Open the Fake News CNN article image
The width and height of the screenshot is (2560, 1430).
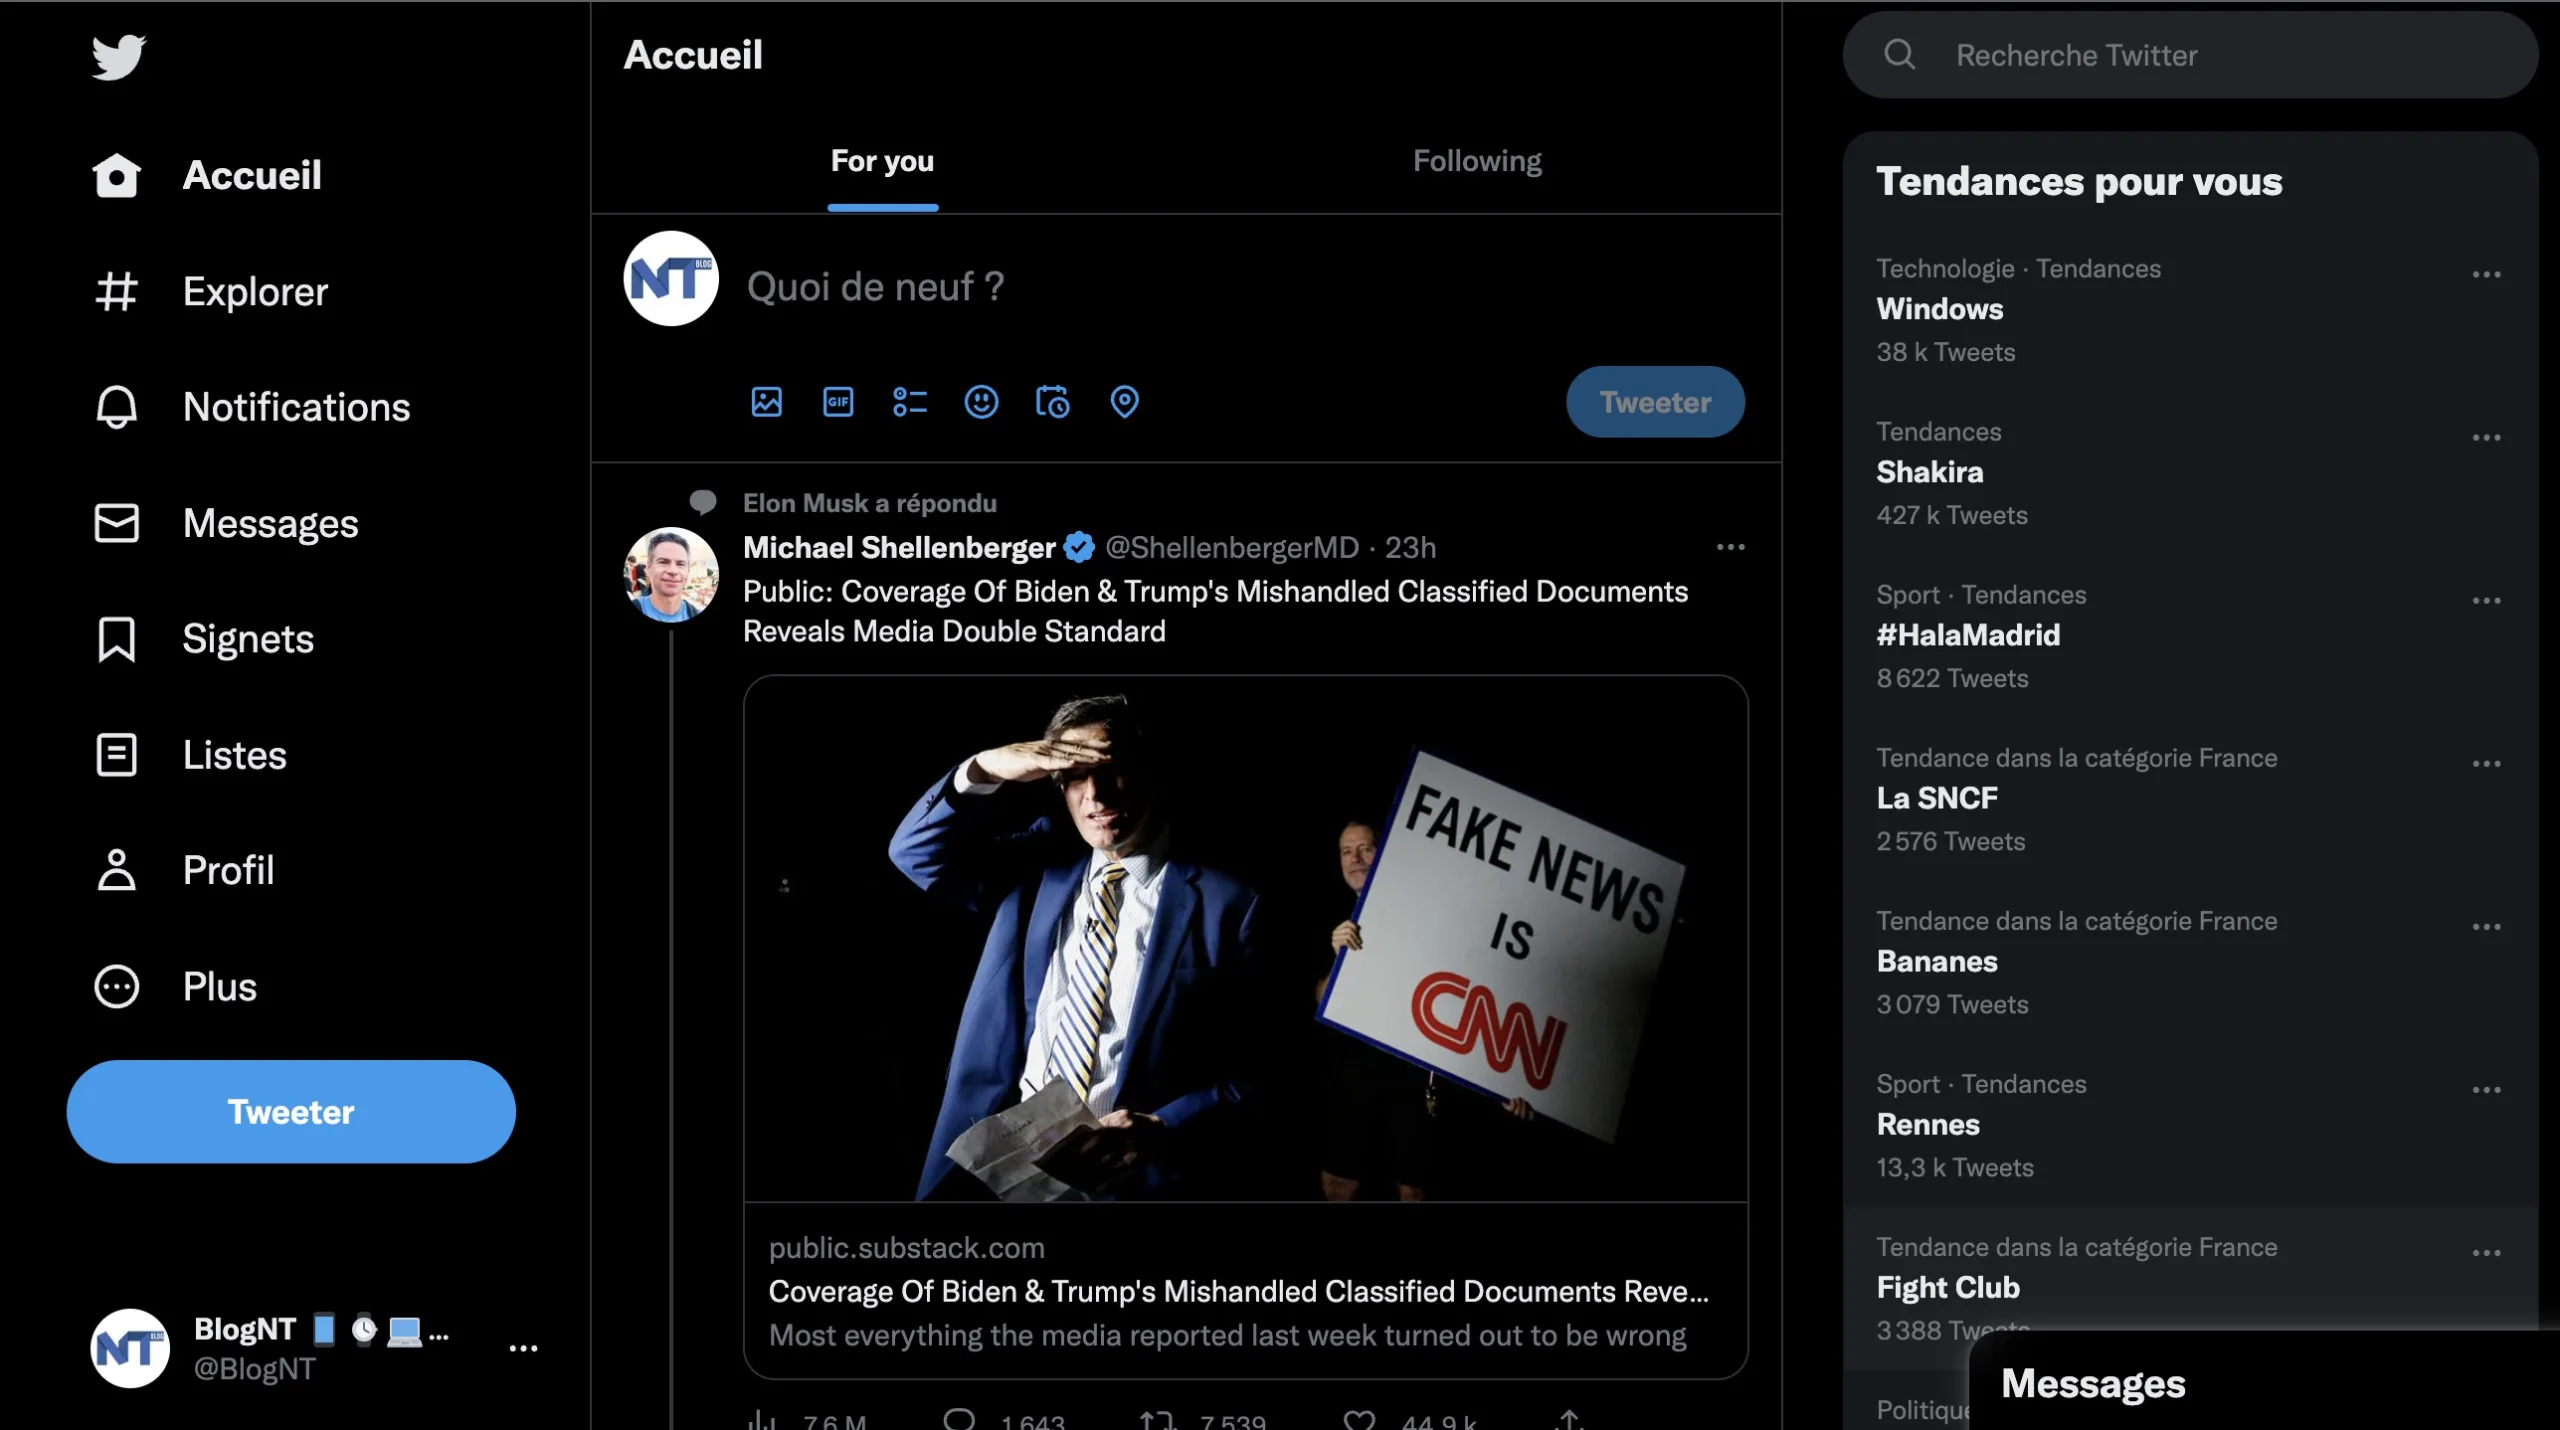click(1245, 939)
